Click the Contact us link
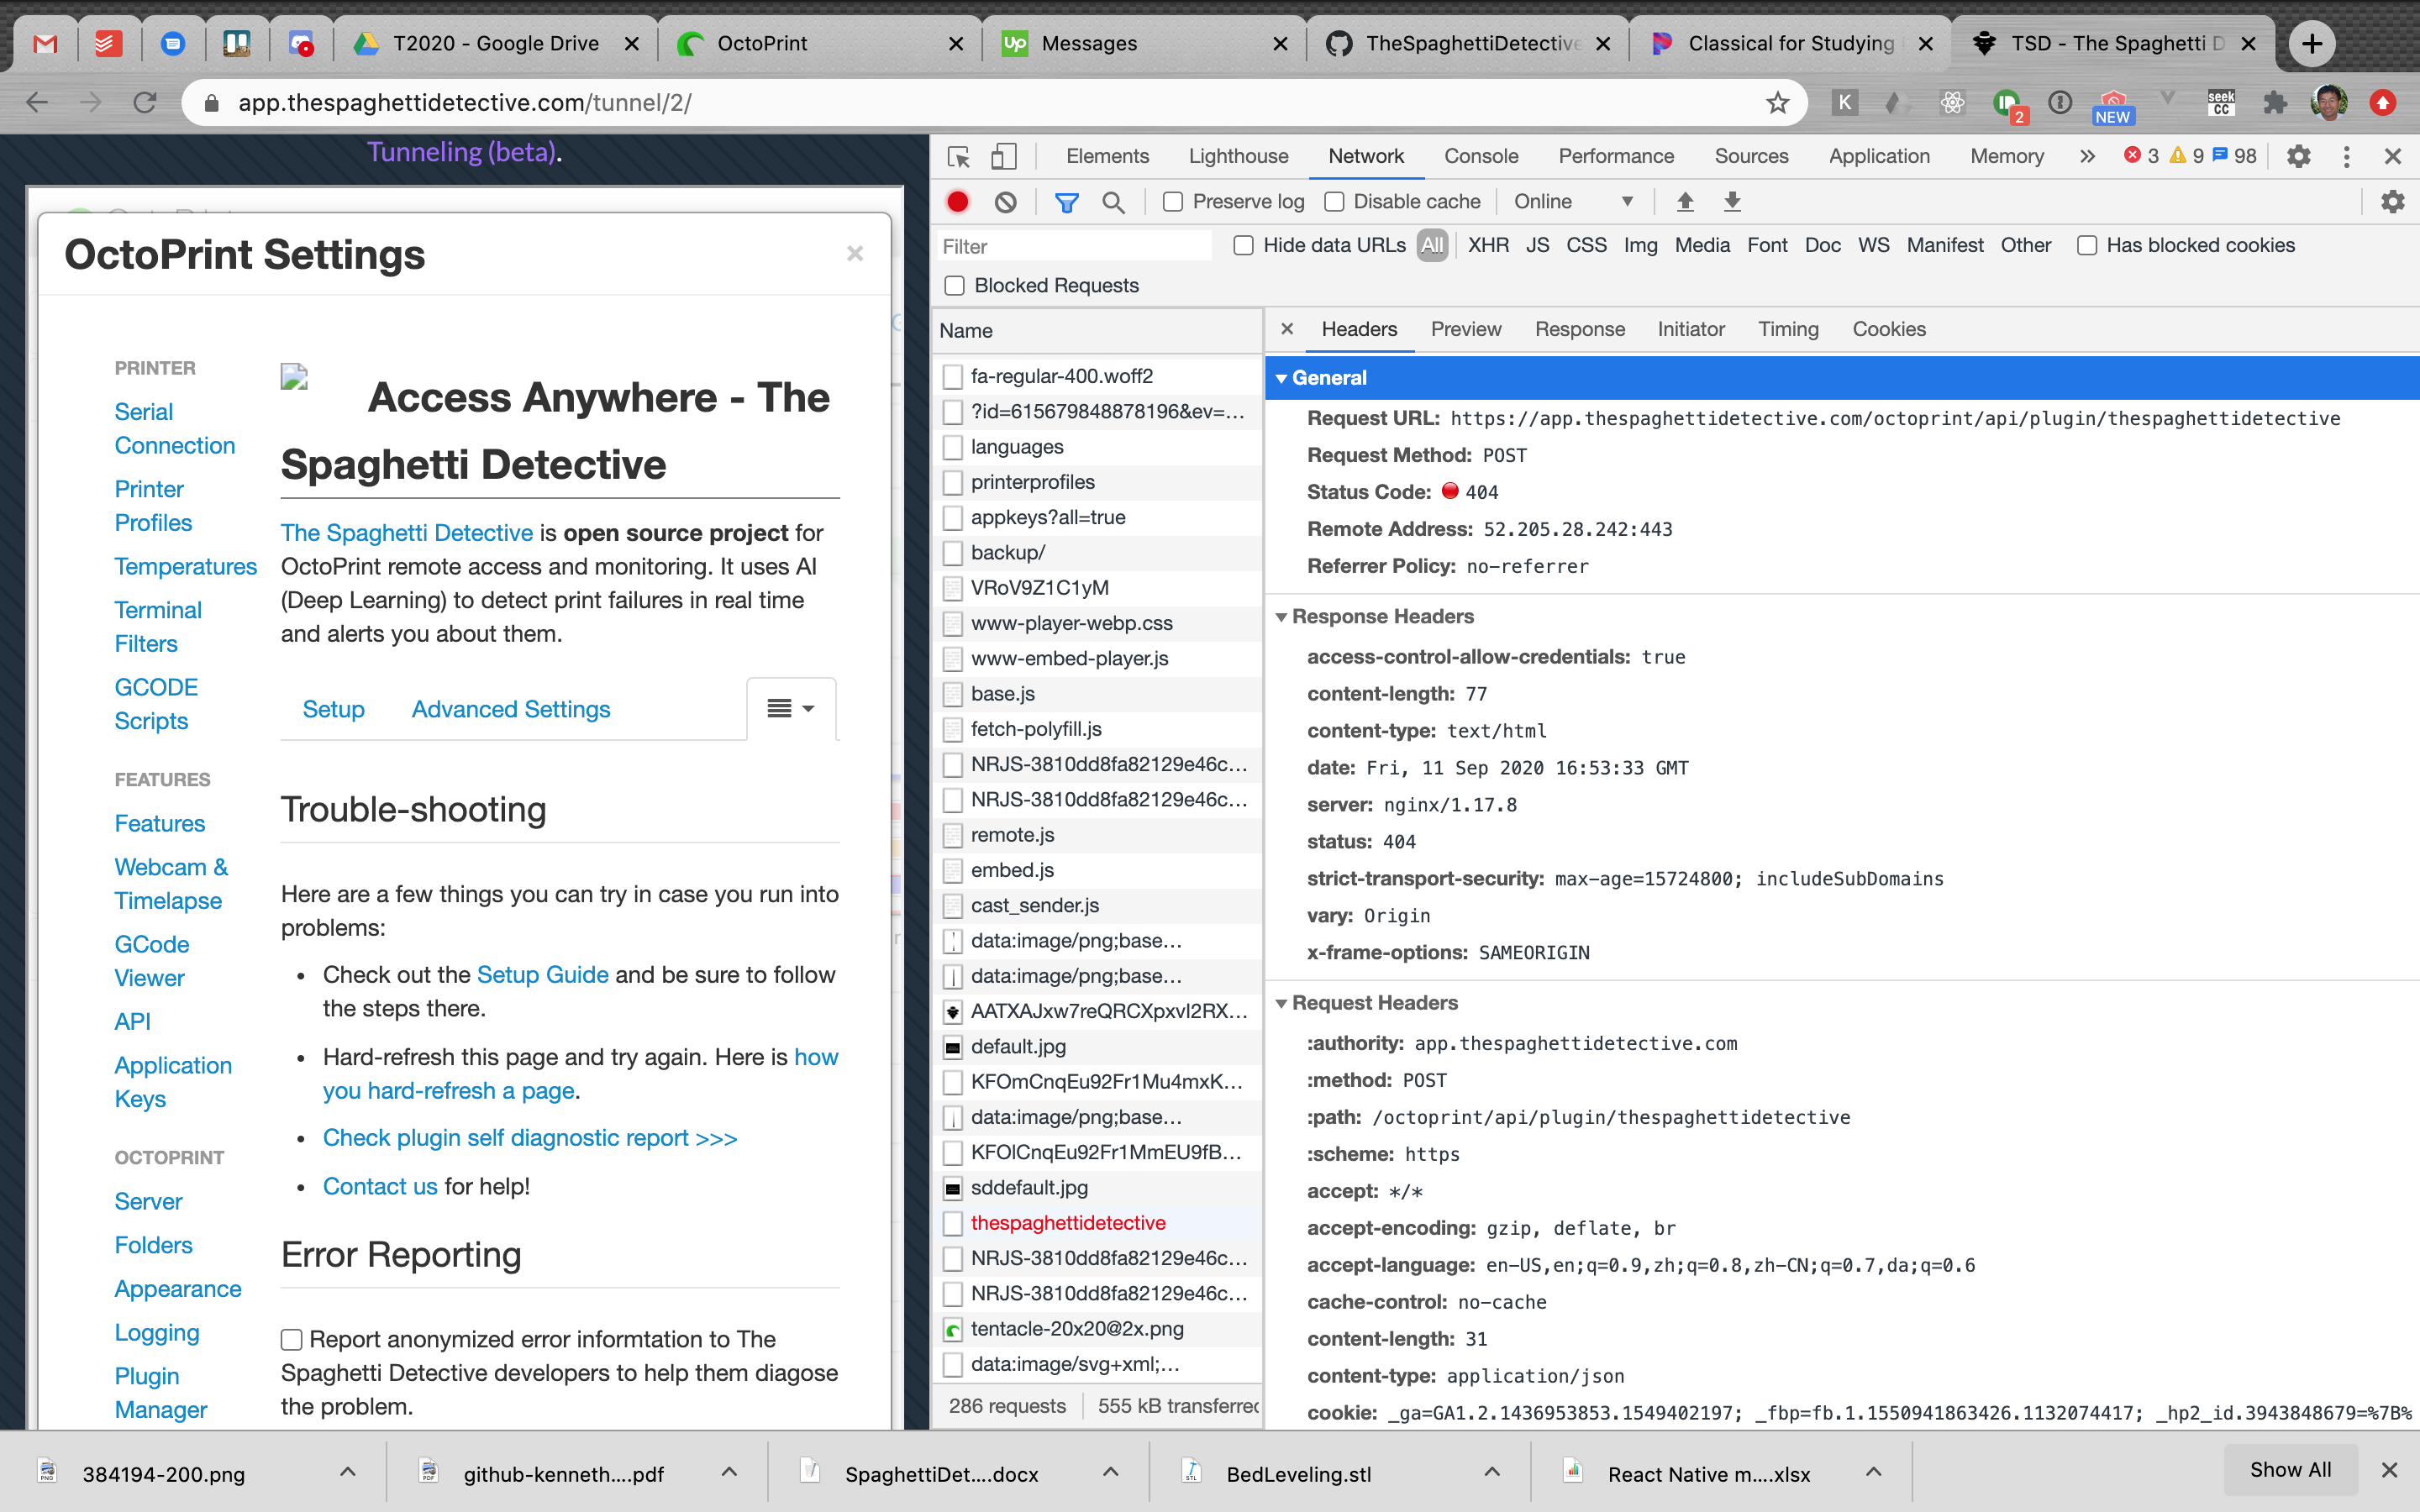Screen dimensions: 2420x1512 (x=380, y=1187)
